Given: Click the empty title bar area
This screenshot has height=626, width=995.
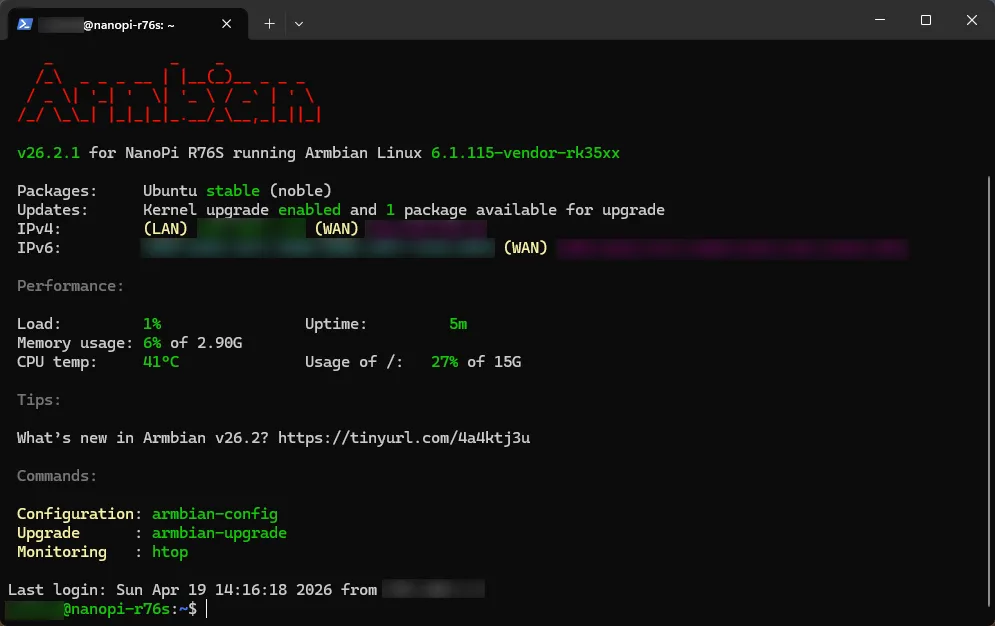Looking at the screenshot, I should pos(580,21).
